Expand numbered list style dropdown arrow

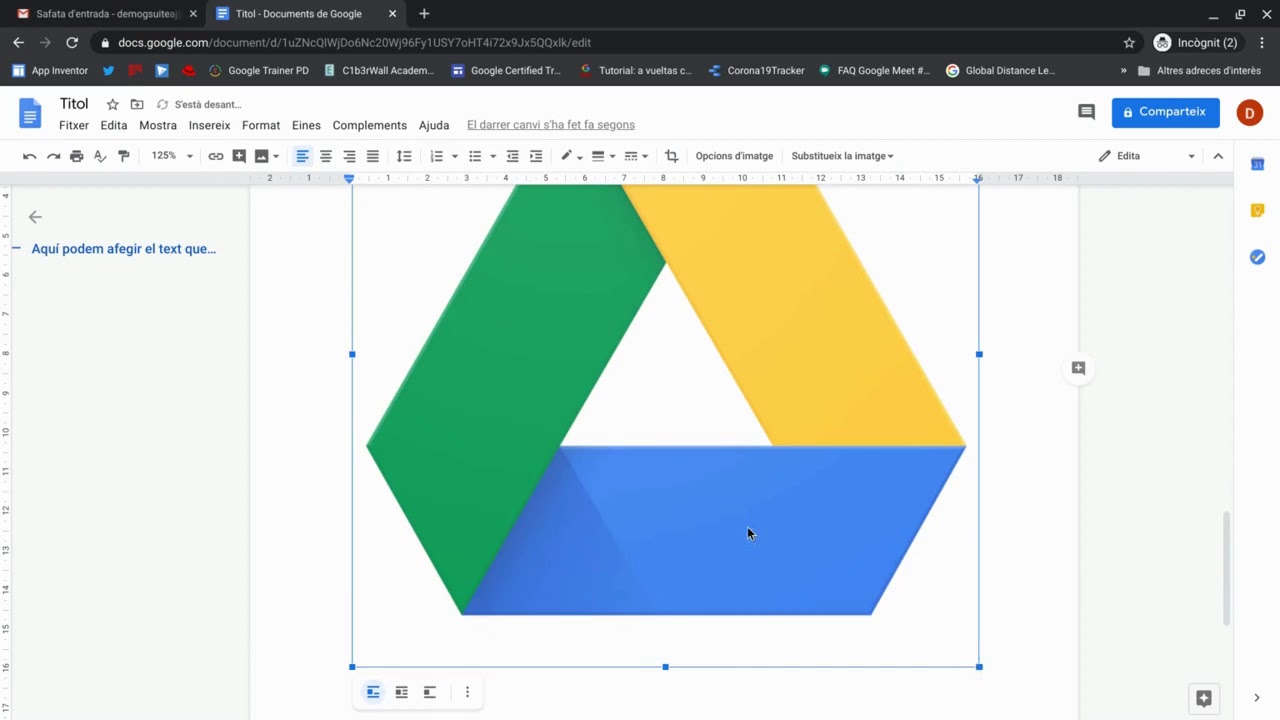pyautogui.click(x=455, y=156)
